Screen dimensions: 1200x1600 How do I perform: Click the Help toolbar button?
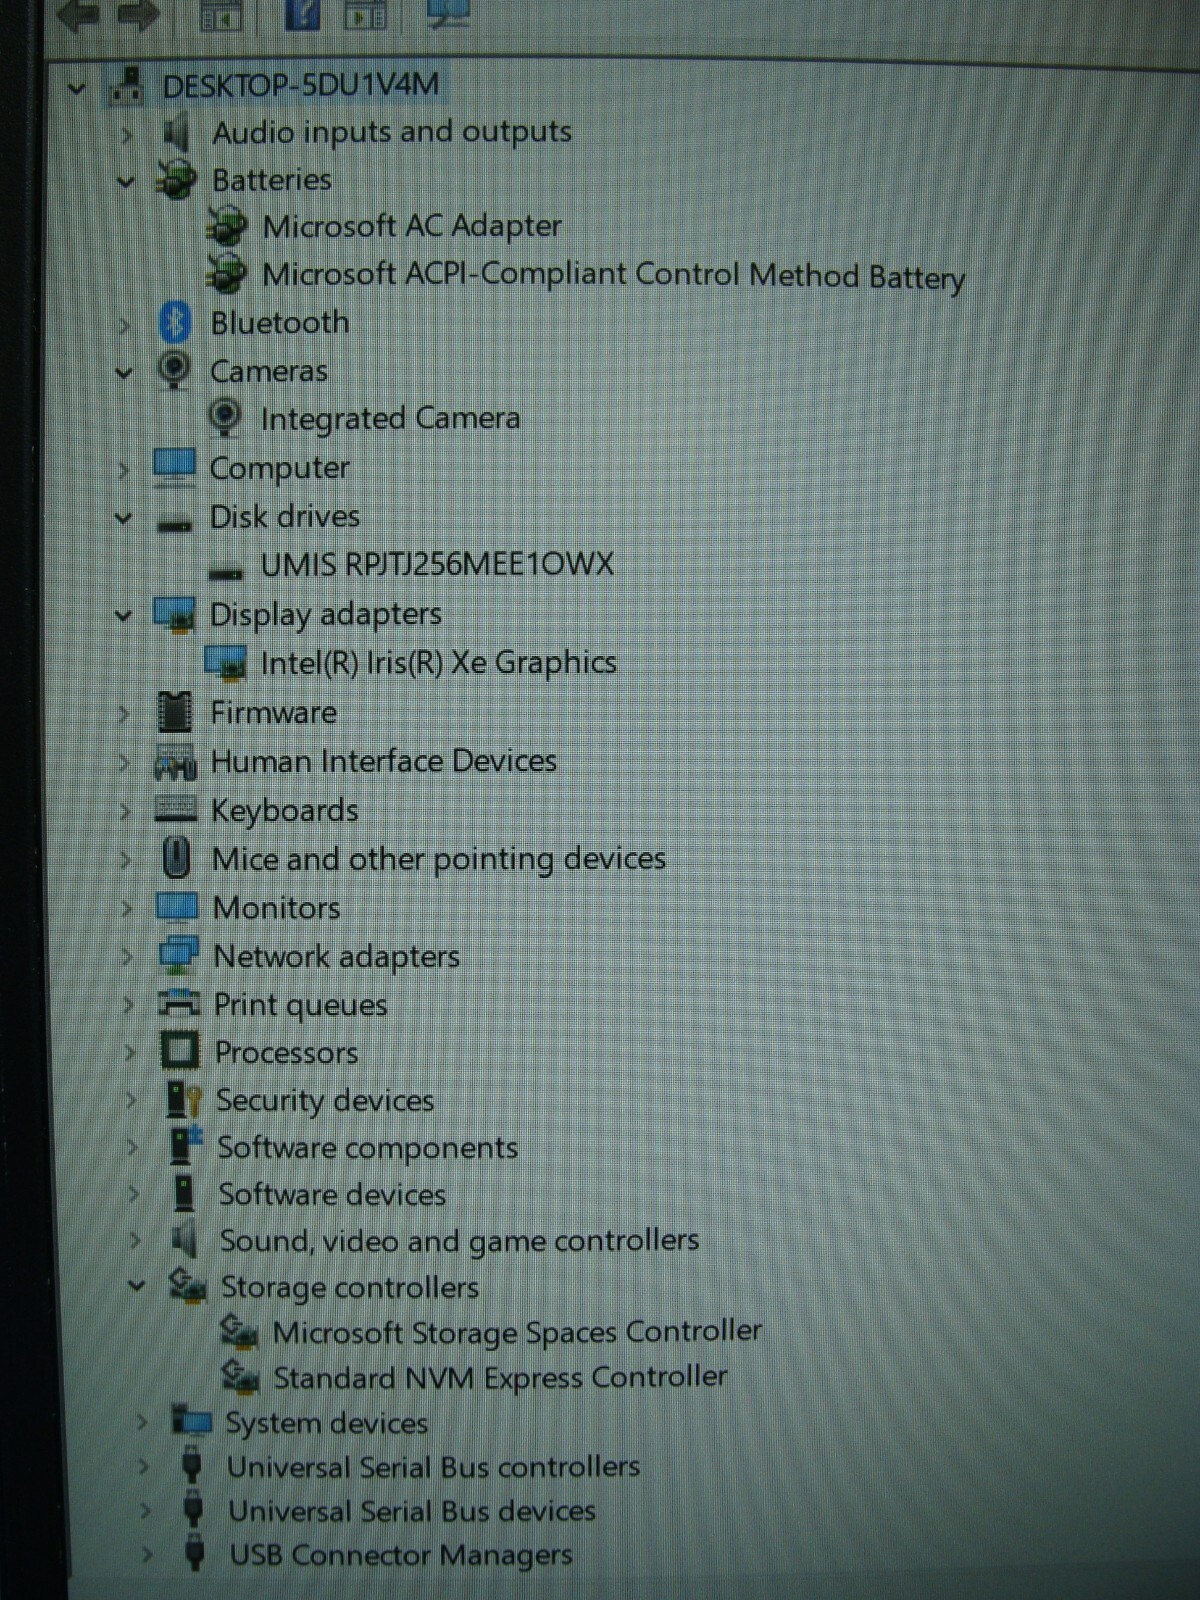tap(303, 13)
